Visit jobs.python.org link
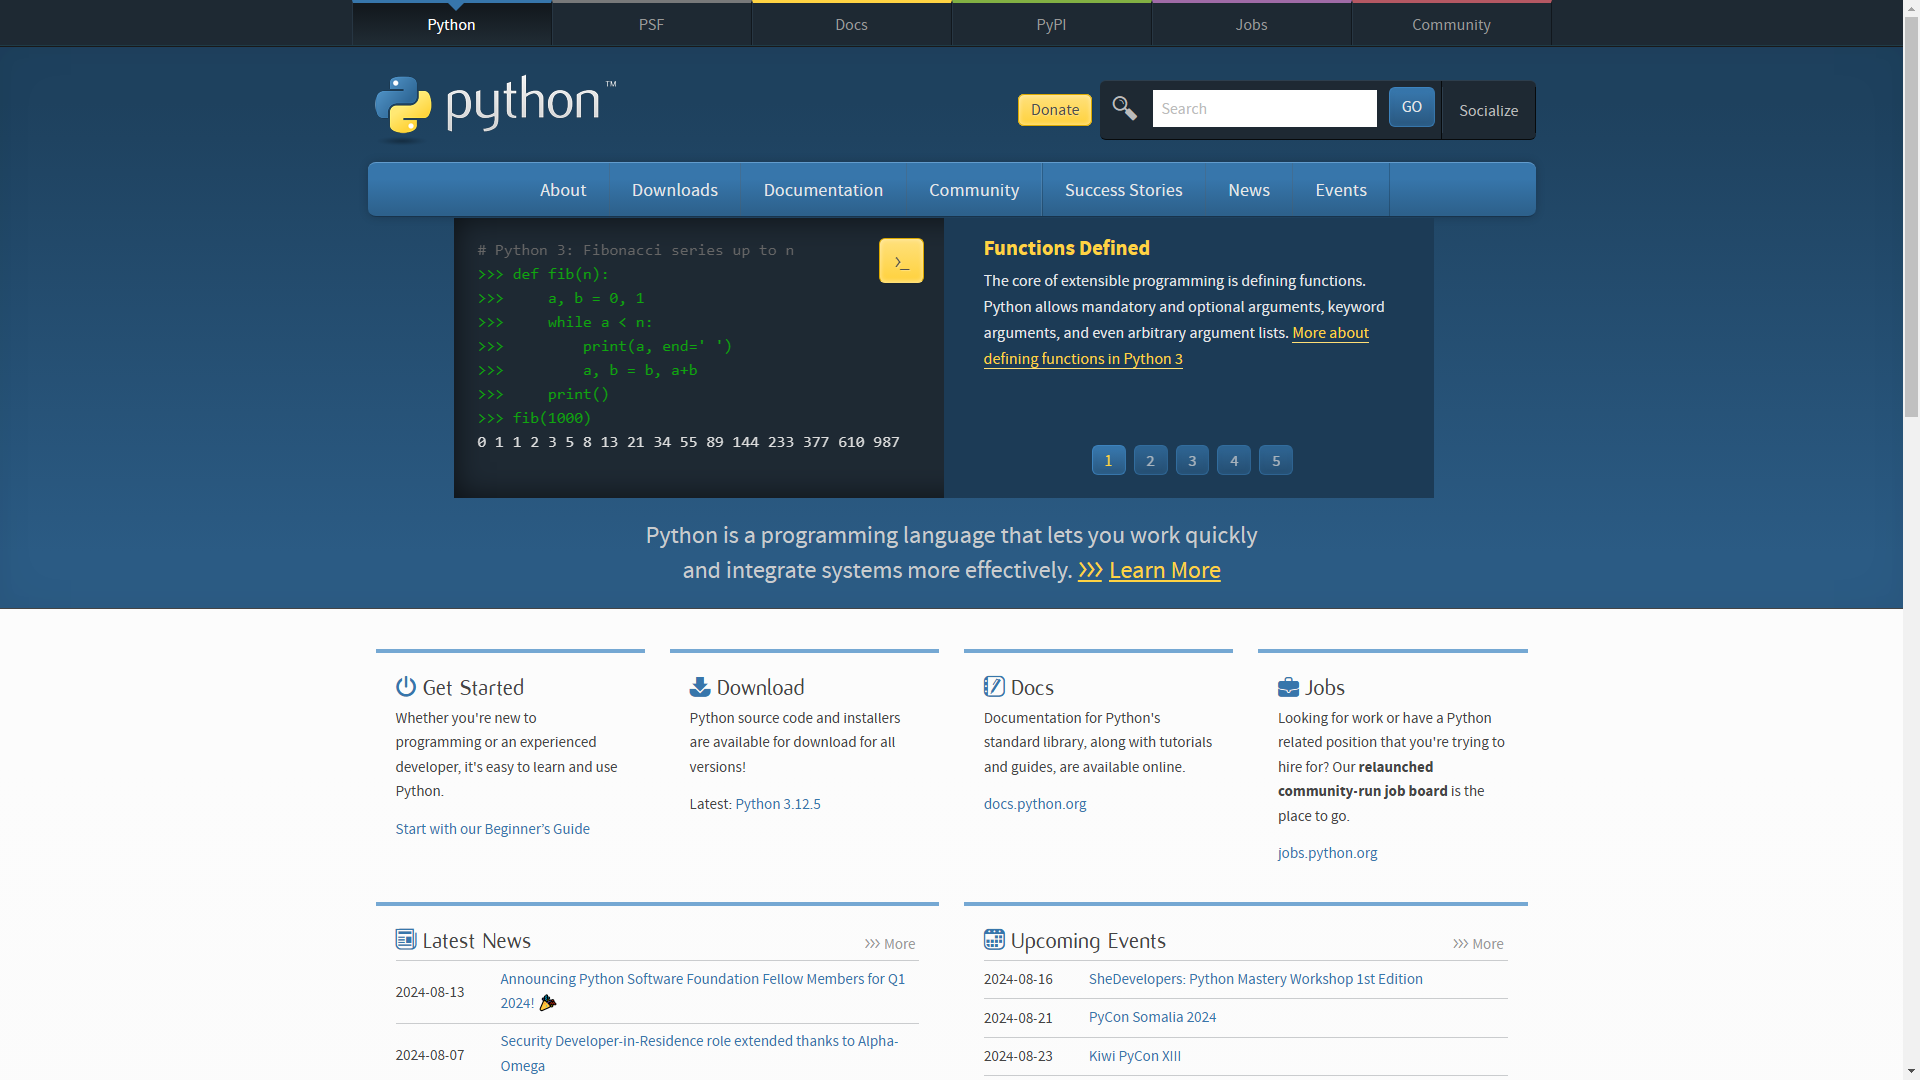This screenshot has width=1920, height=1080. click(1327, 853)
